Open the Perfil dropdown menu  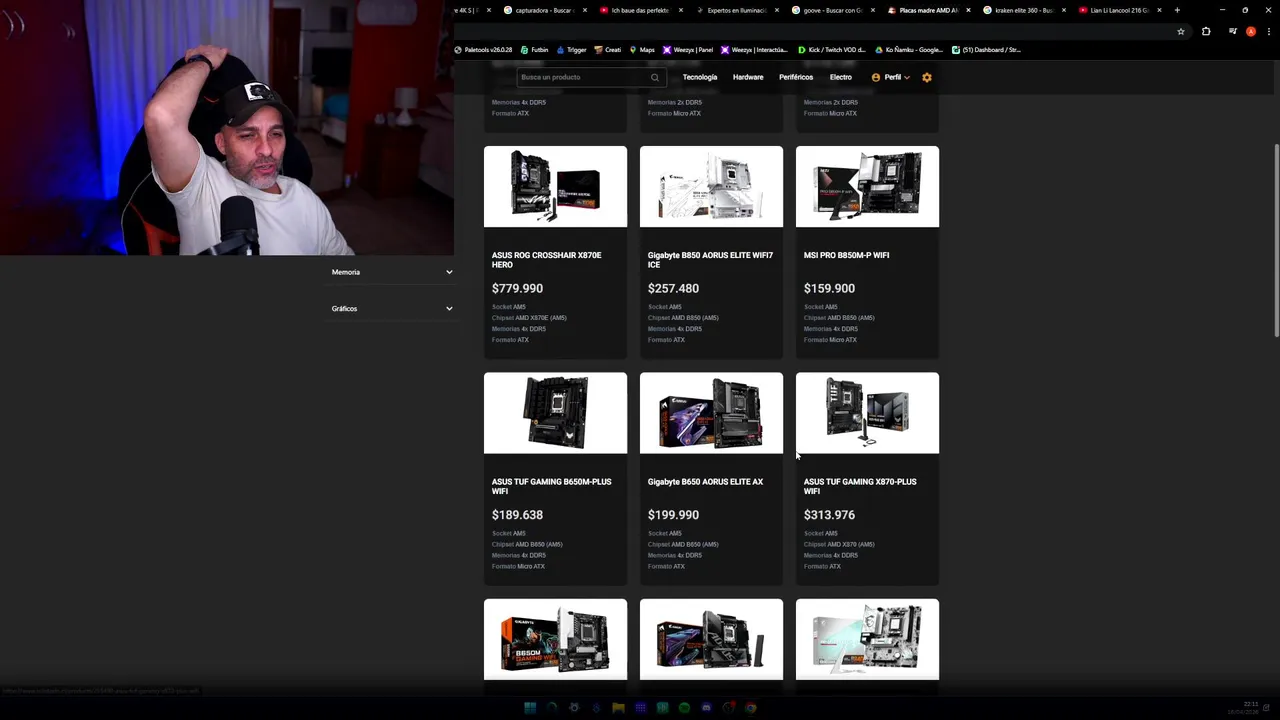pos(891,77)
